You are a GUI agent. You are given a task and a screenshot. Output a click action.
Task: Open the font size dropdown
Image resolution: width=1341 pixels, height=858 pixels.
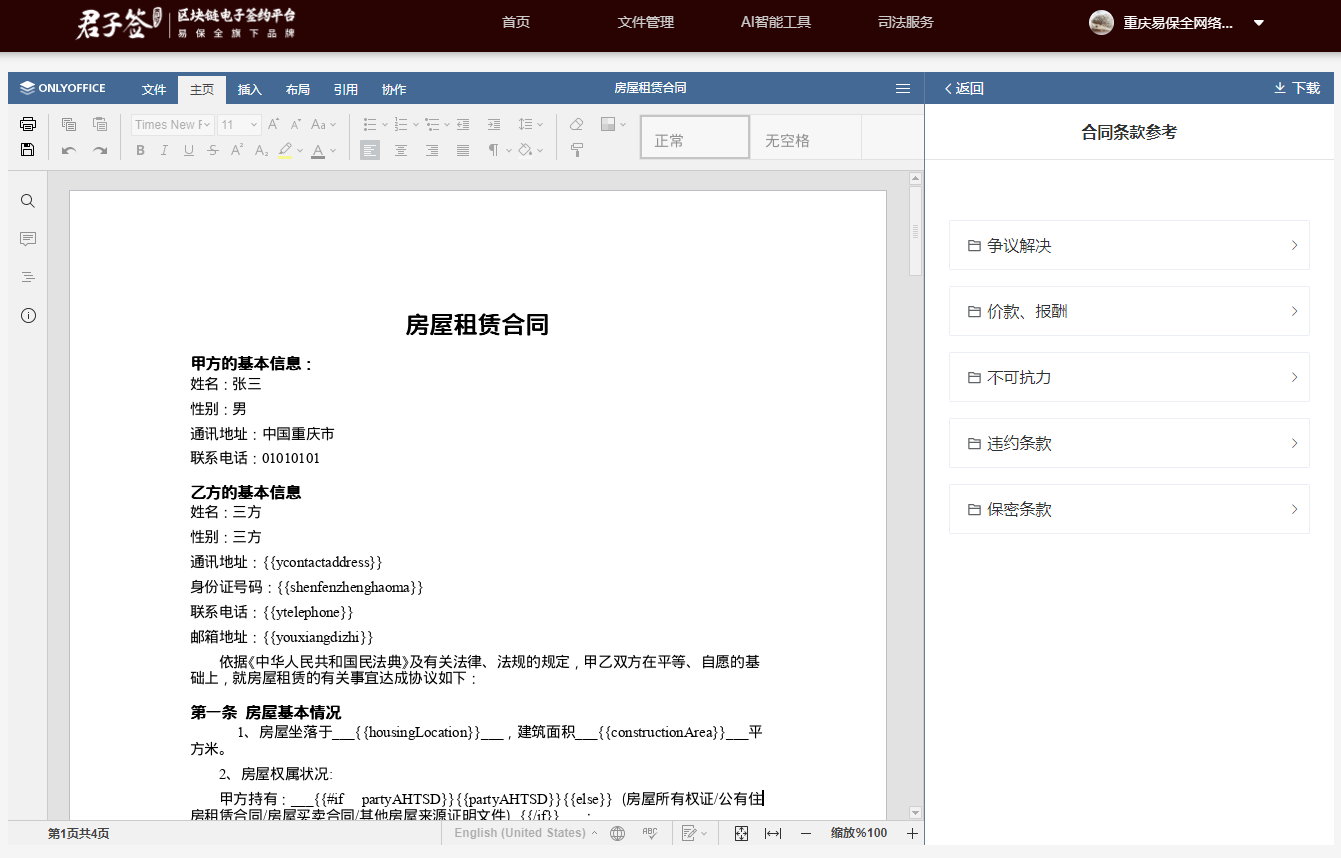pos(239,125)
